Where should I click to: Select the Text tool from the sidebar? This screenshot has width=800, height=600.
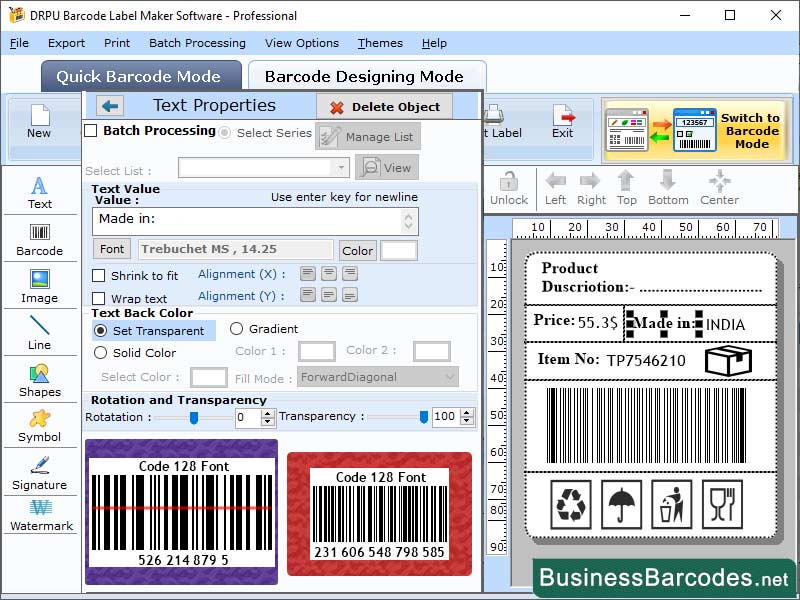click(39, 193)
